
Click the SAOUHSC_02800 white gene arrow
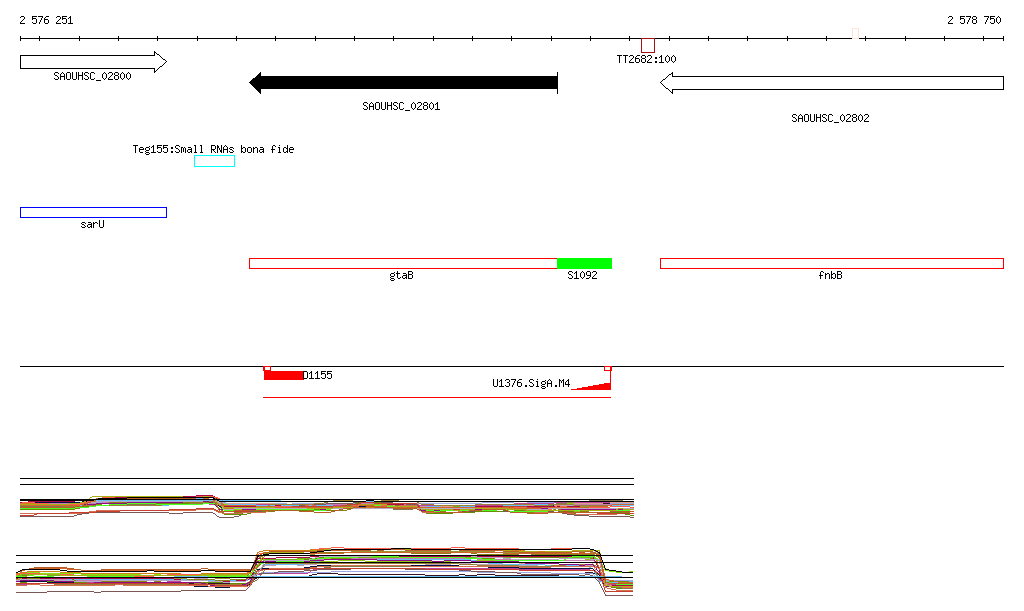[93, 62]
